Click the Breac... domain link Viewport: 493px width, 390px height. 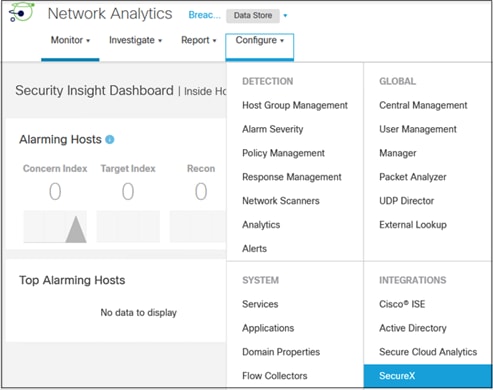pyautogui.click(x=204, y=15)
